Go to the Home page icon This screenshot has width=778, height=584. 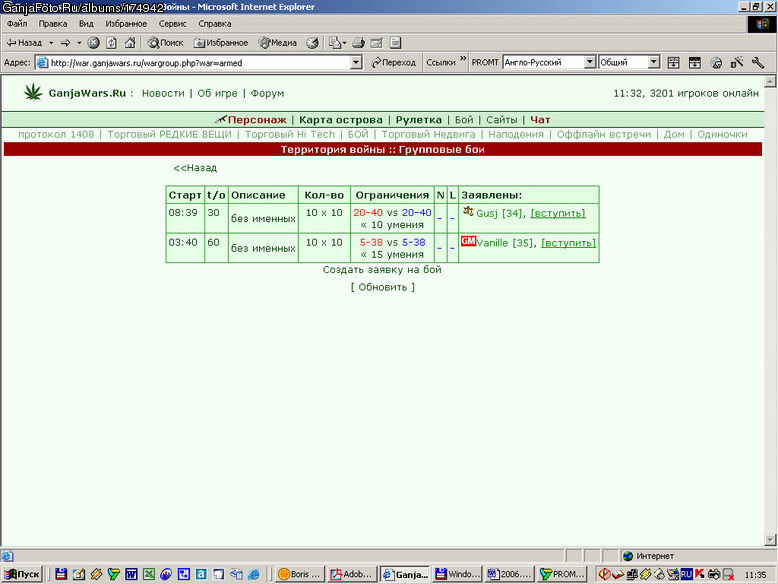click(130, 43)
